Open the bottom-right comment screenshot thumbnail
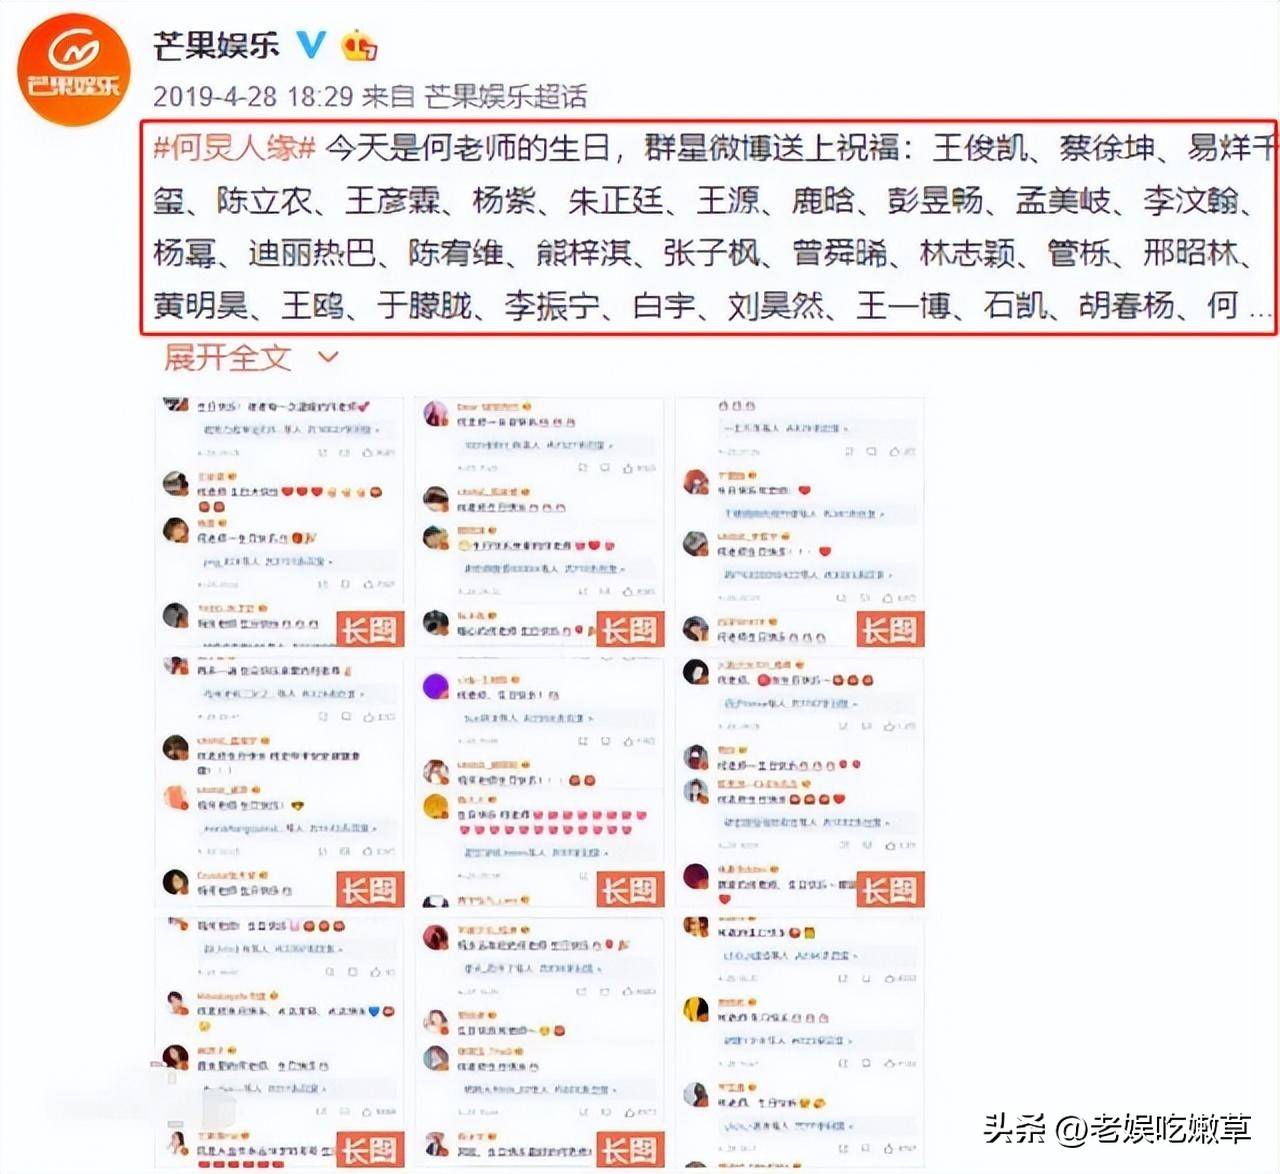This screenshot has height=1174, width=1280. [x=800, y=1042]
